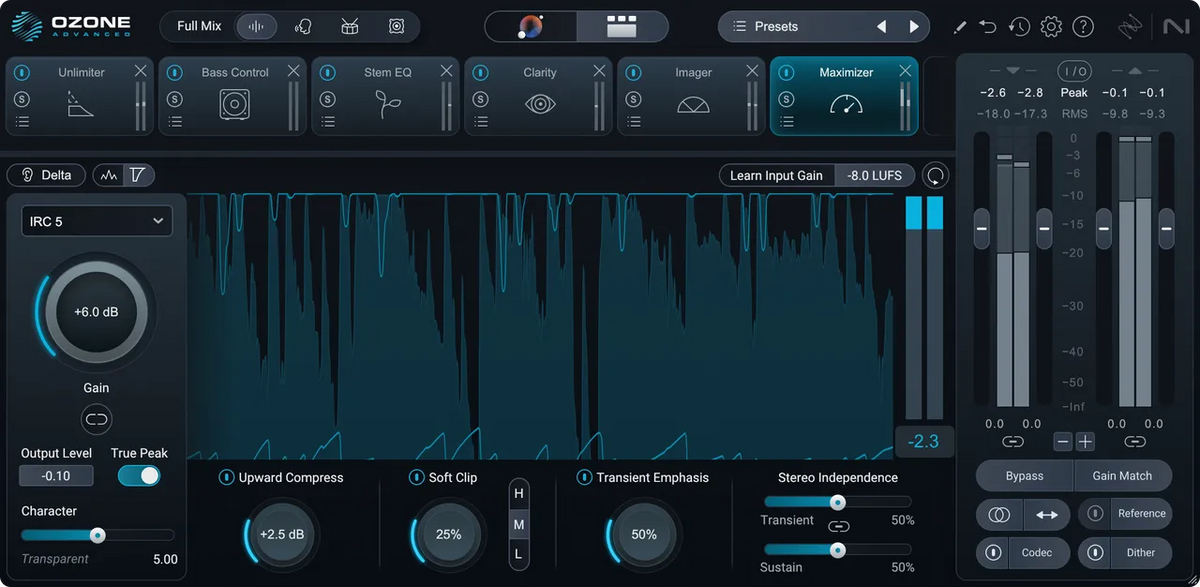Disable the Bass Control module power toggle

[x=175, y=72]
